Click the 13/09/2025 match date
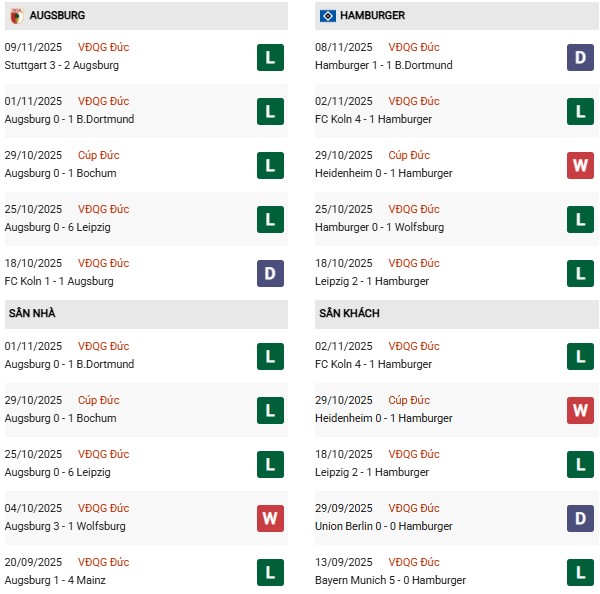Image resolution: width=600 pixels, height=594 pixels. (x=345, y=562)
